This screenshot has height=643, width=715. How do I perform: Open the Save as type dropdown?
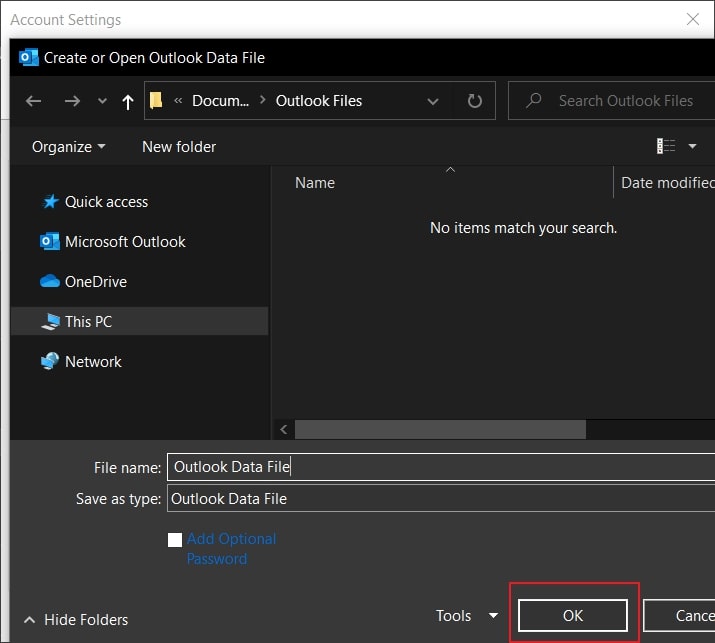(x=441, y=498)
